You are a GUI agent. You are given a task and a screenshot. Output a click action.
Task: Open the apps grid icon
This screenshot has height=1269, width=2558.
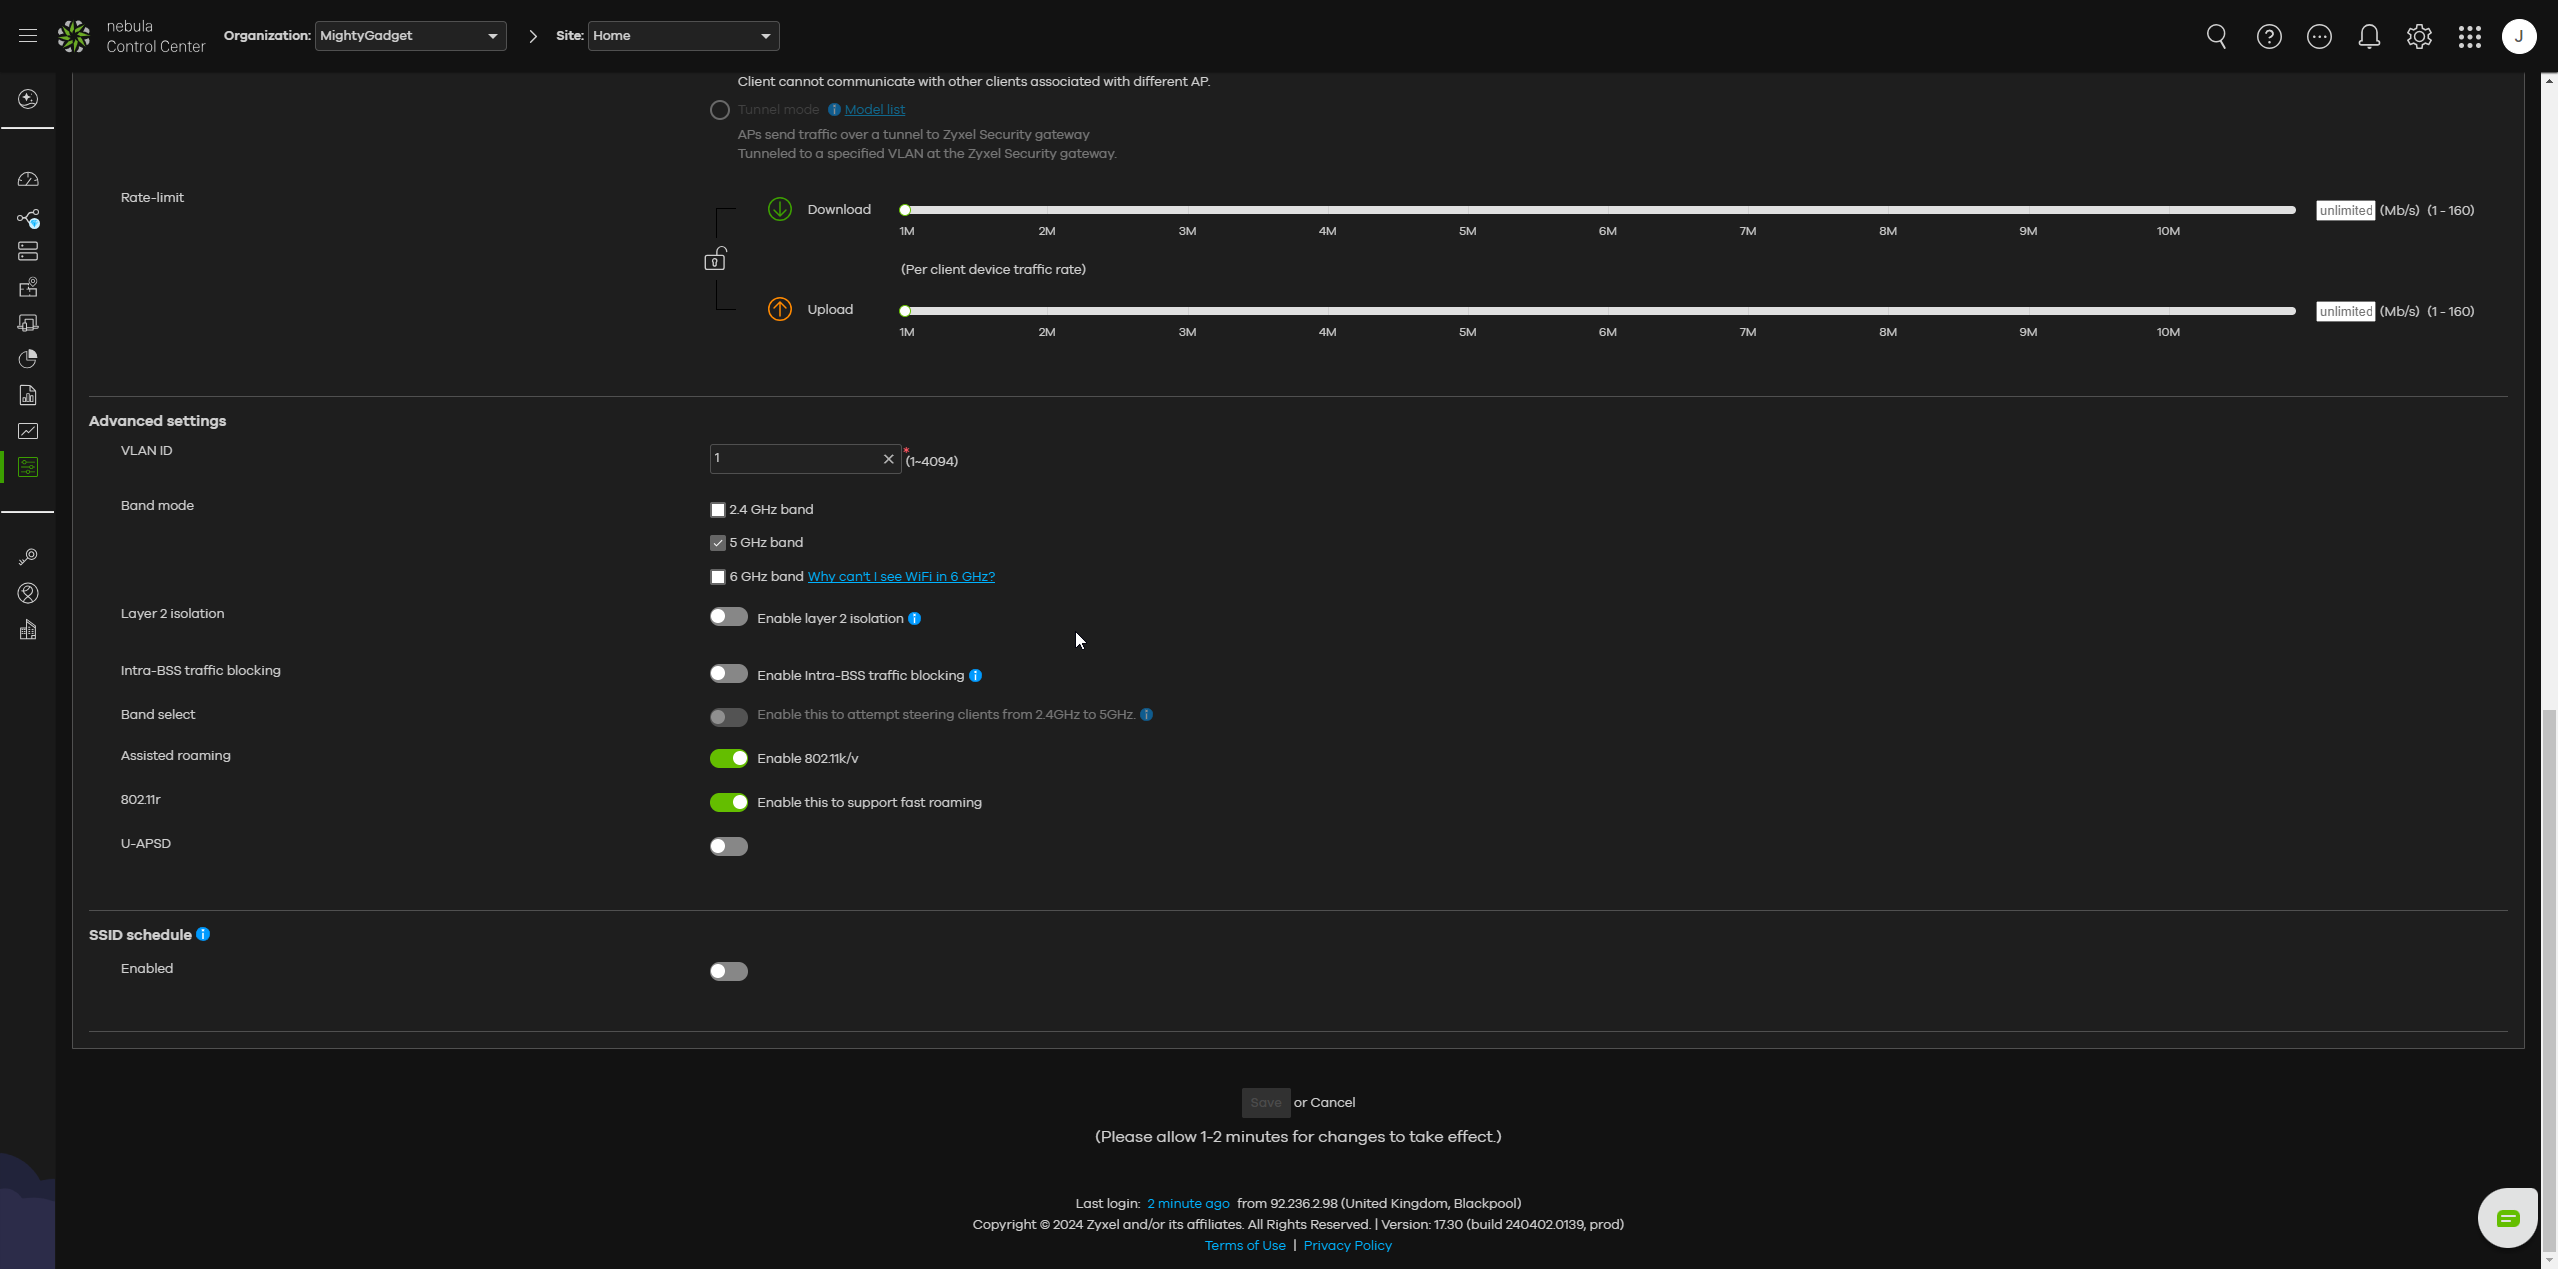coord(2469,37)
